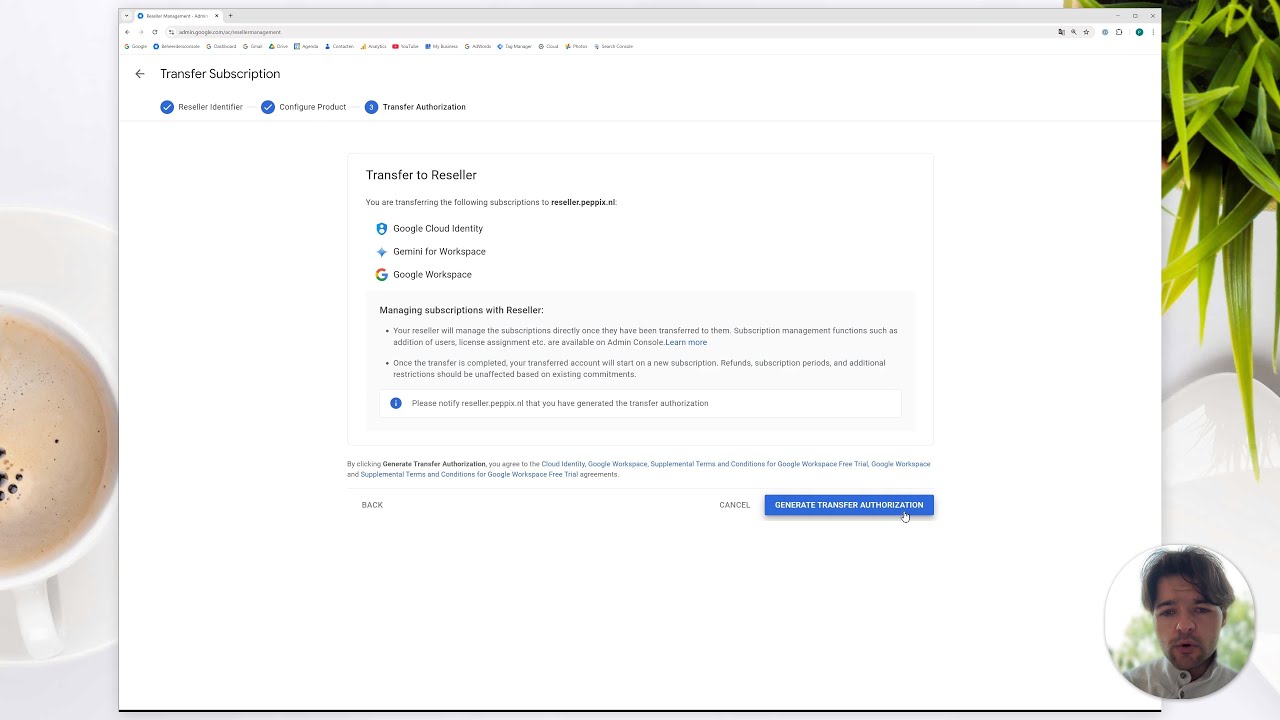Click the Google Workspace G icon

381,275
